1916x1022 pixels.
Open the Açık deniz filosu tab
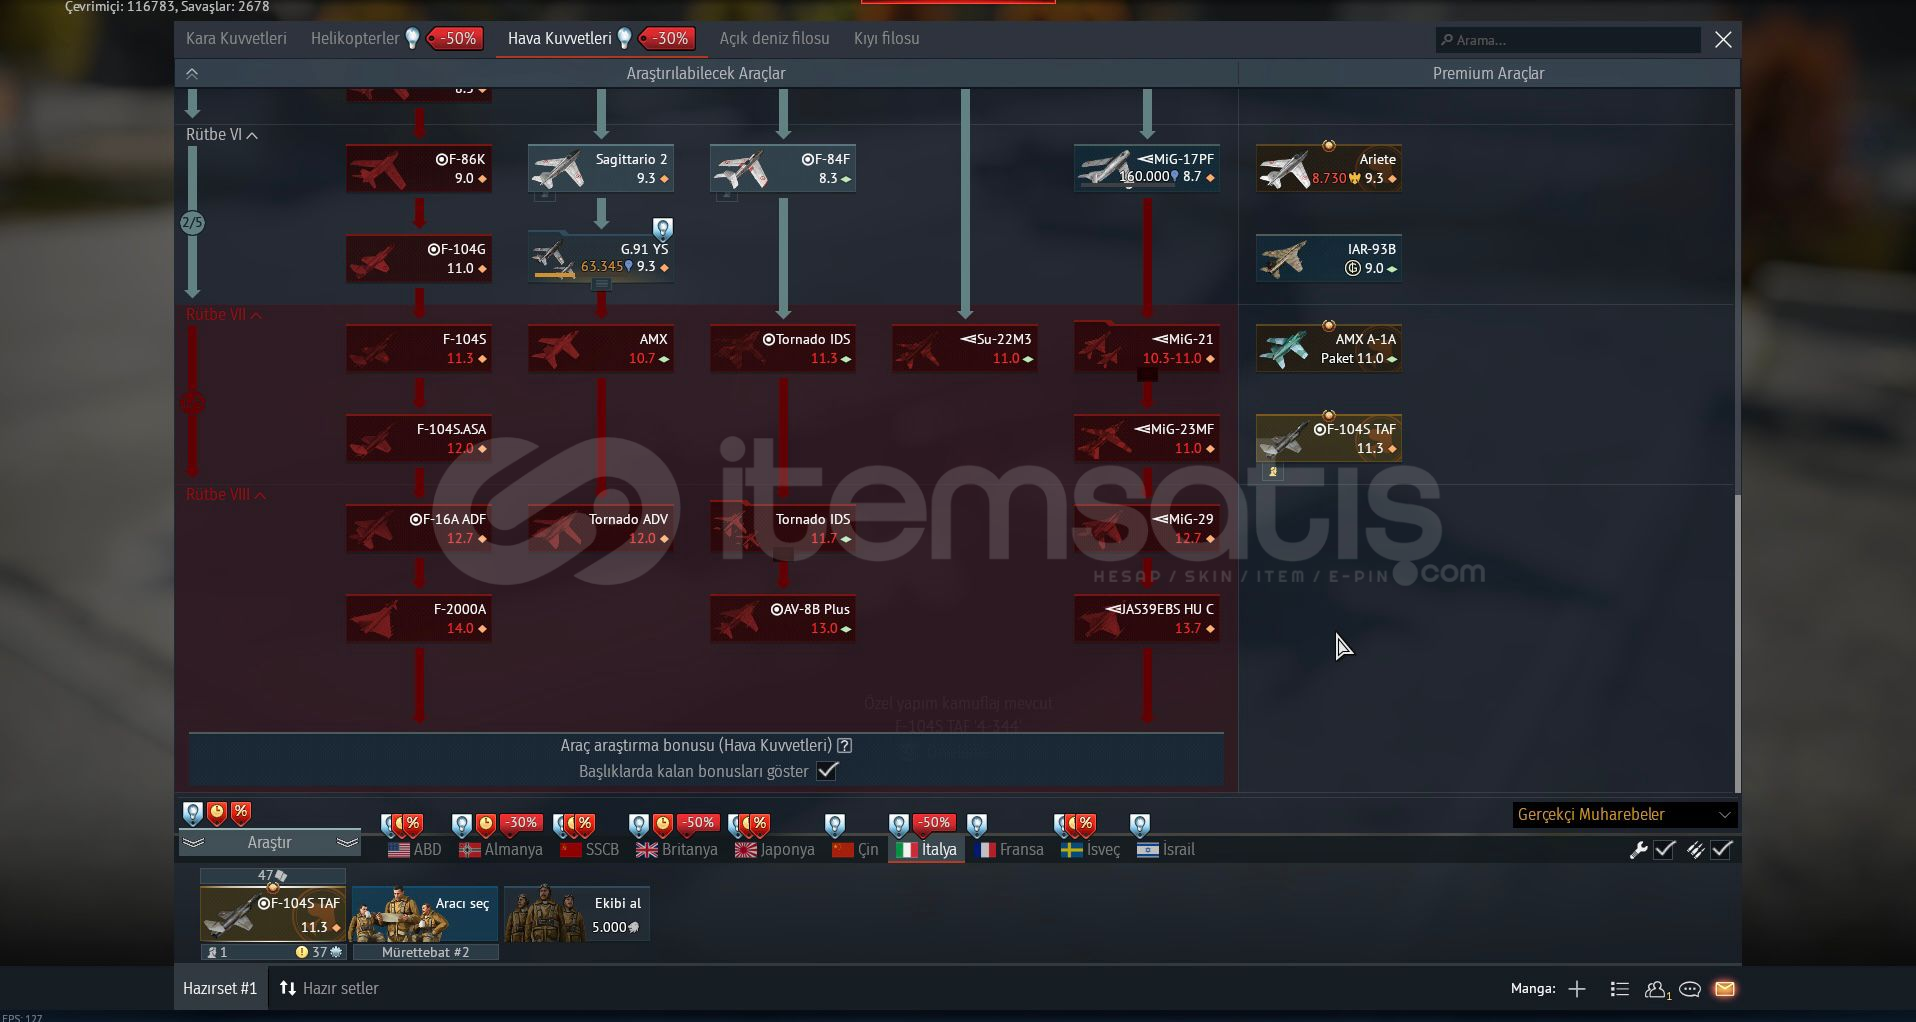[774, 38]
